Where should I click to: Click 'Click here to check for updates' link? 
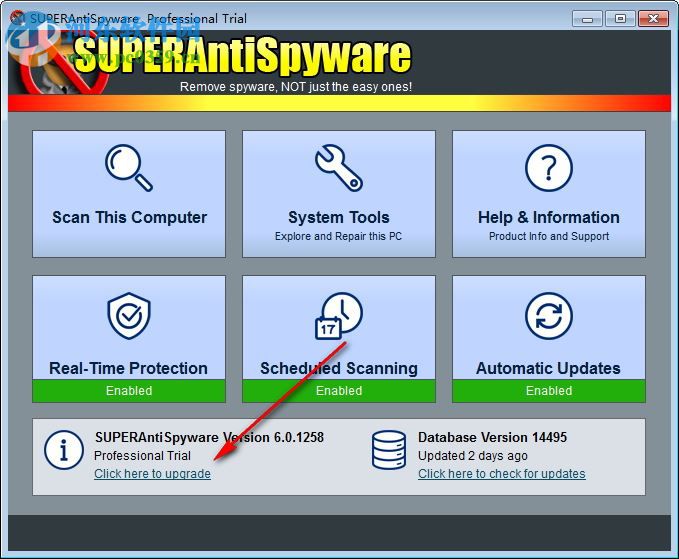coord(501,474)
